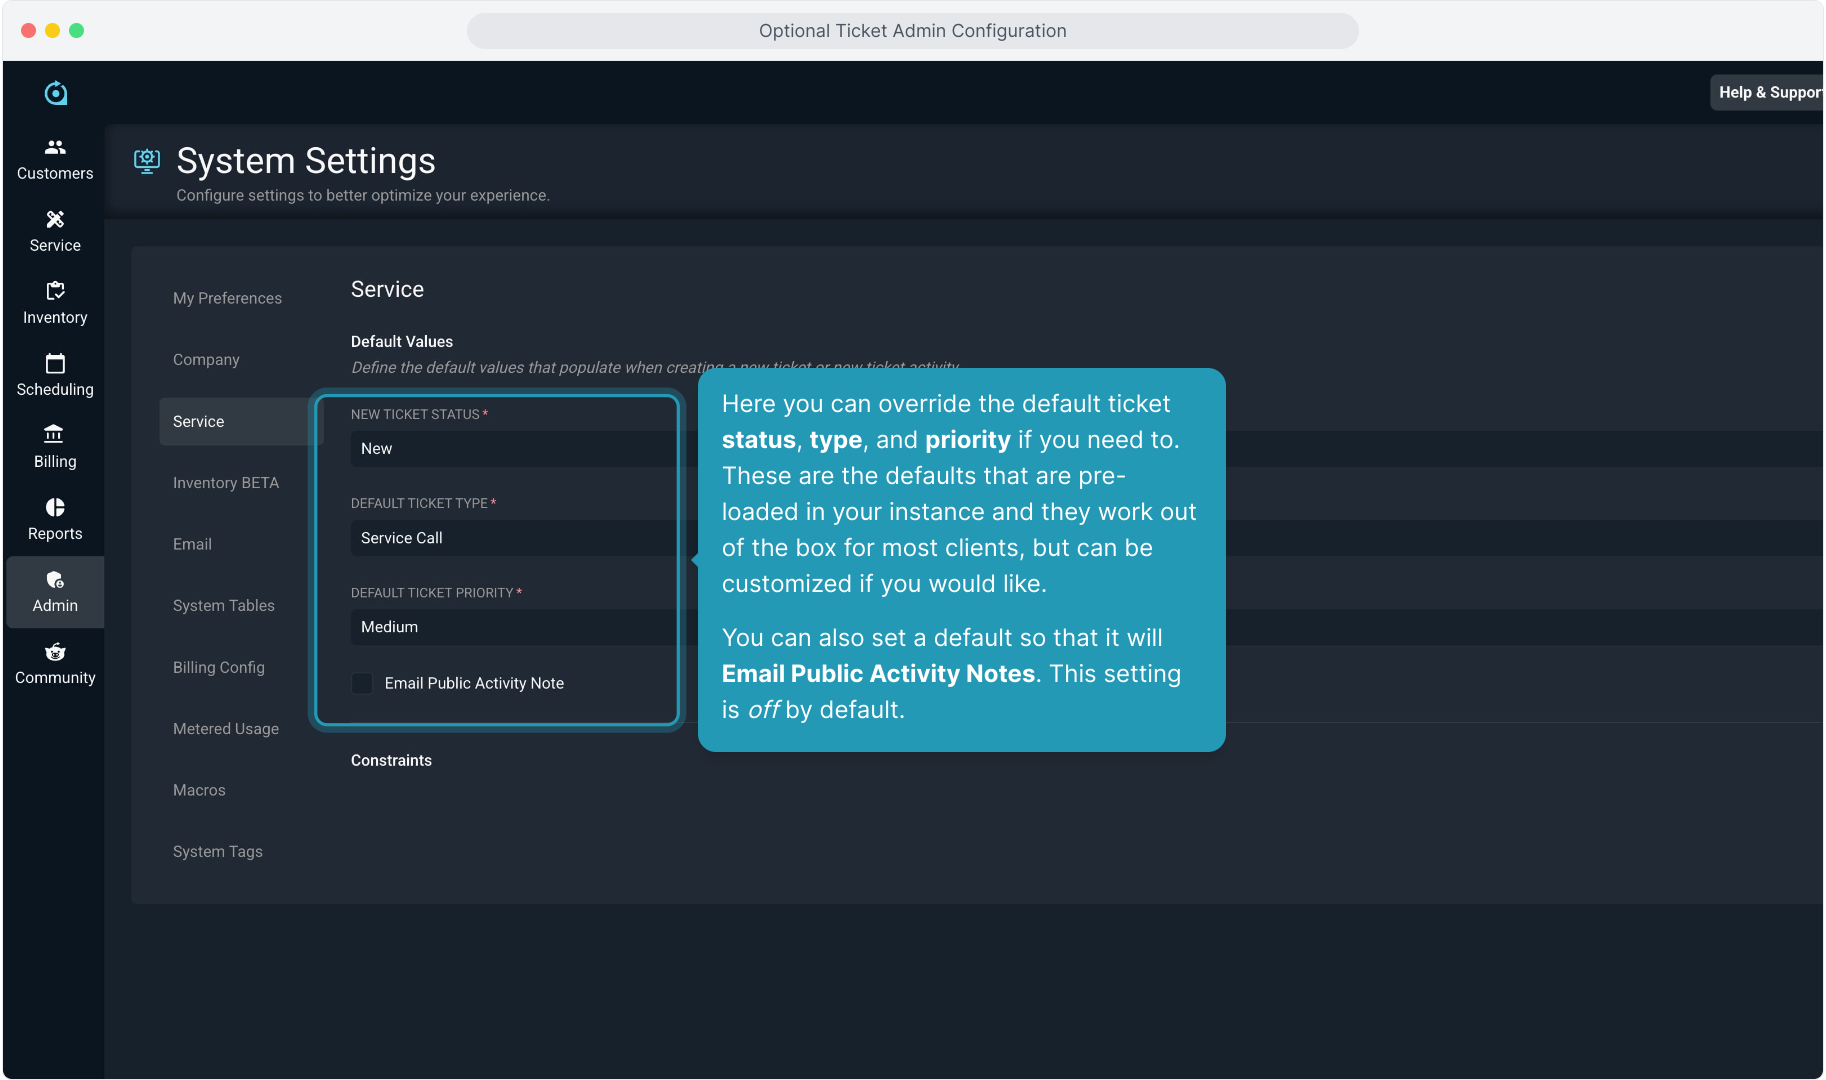
Task: Open the Inventory BETA settings tab
Action: (225, 483)
